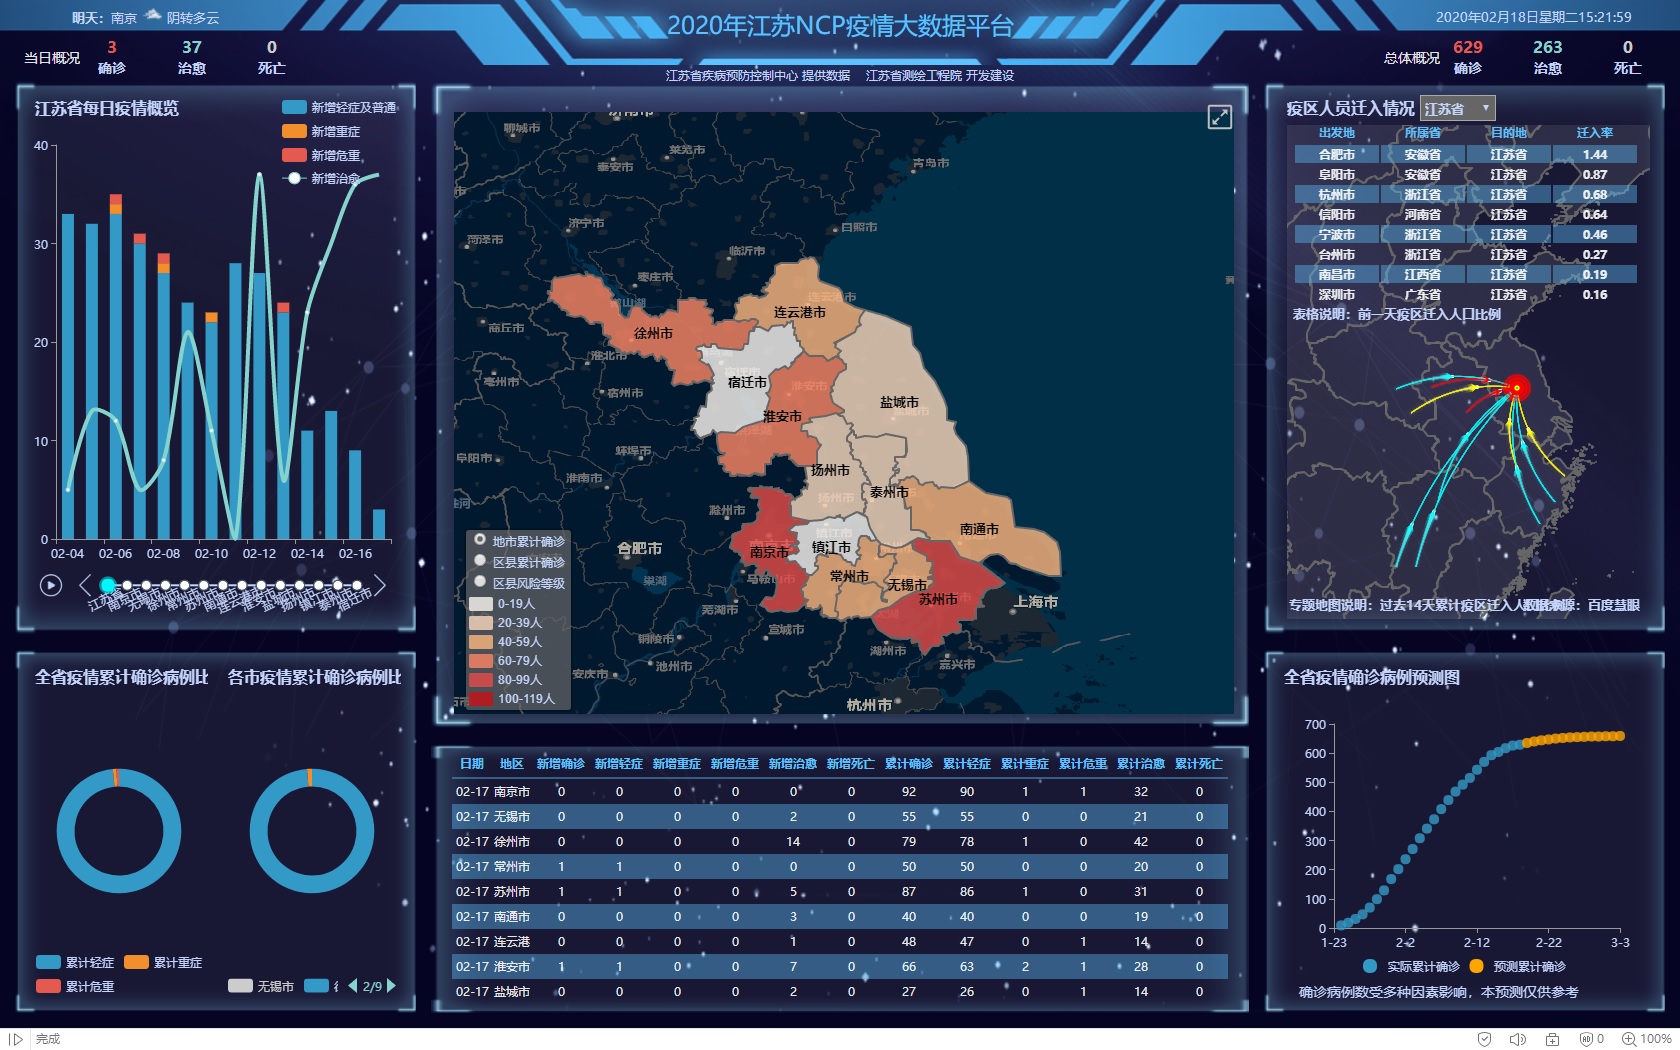Click the timeline next arrow

(x=380, y=585)
